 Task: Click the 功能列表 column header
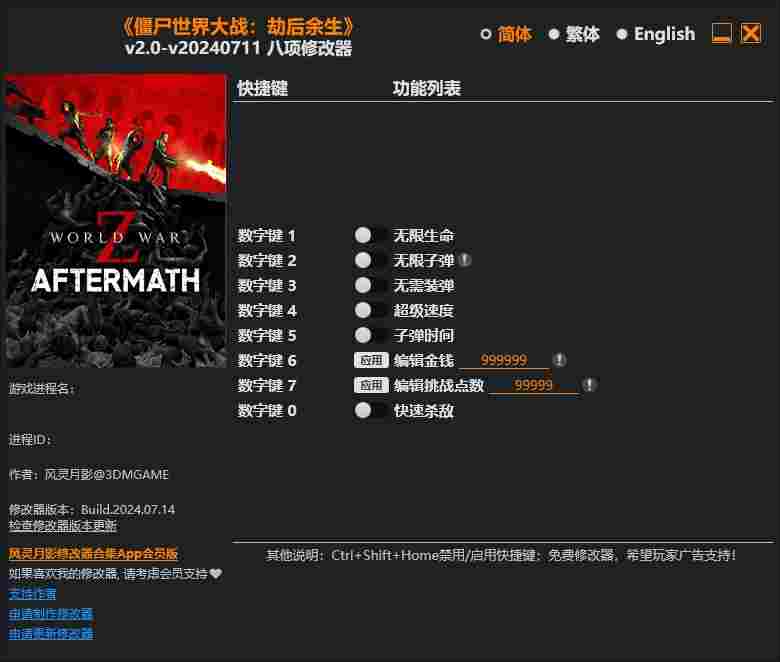[x=426, y=89]
